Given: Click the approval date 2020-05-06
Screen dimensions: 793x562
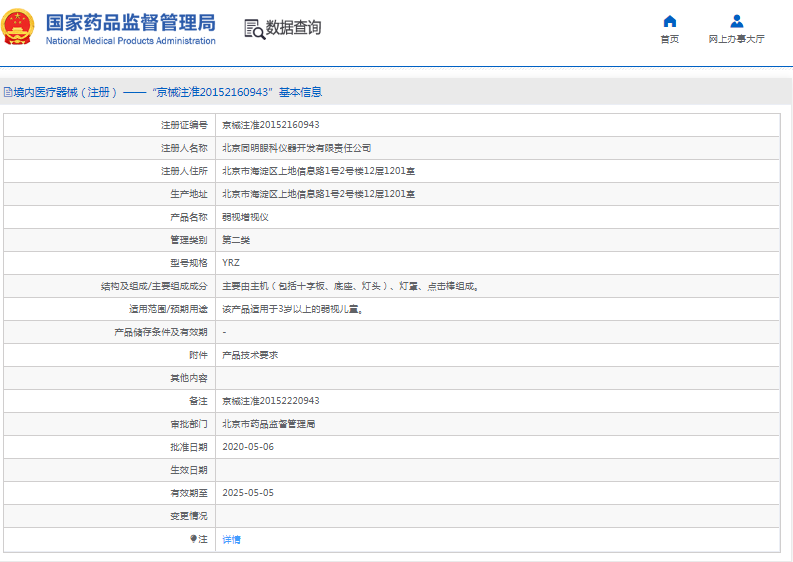Looking at the screenshot, I should (x=247, y=447).
